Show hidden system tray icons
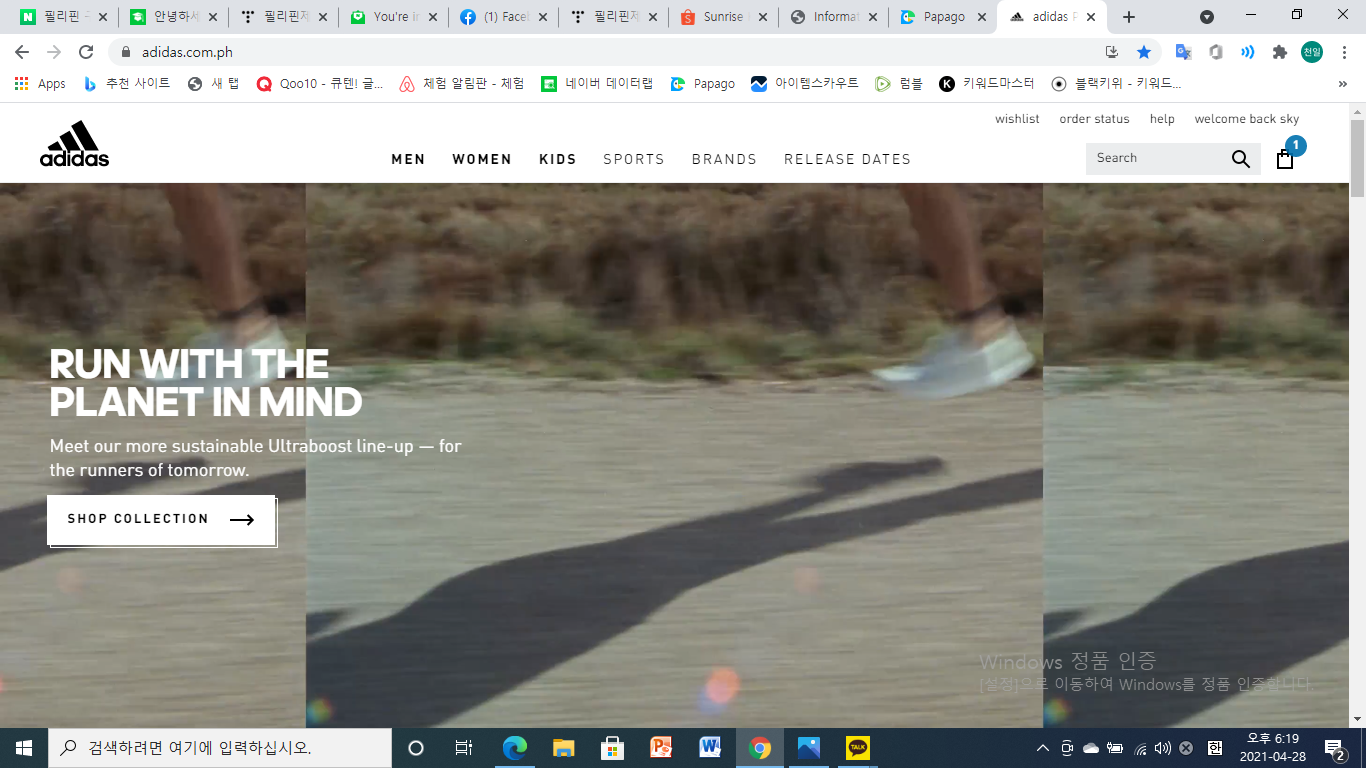Image resolution: width=1366 pixels, height=768 pixels. (1043, 748)
